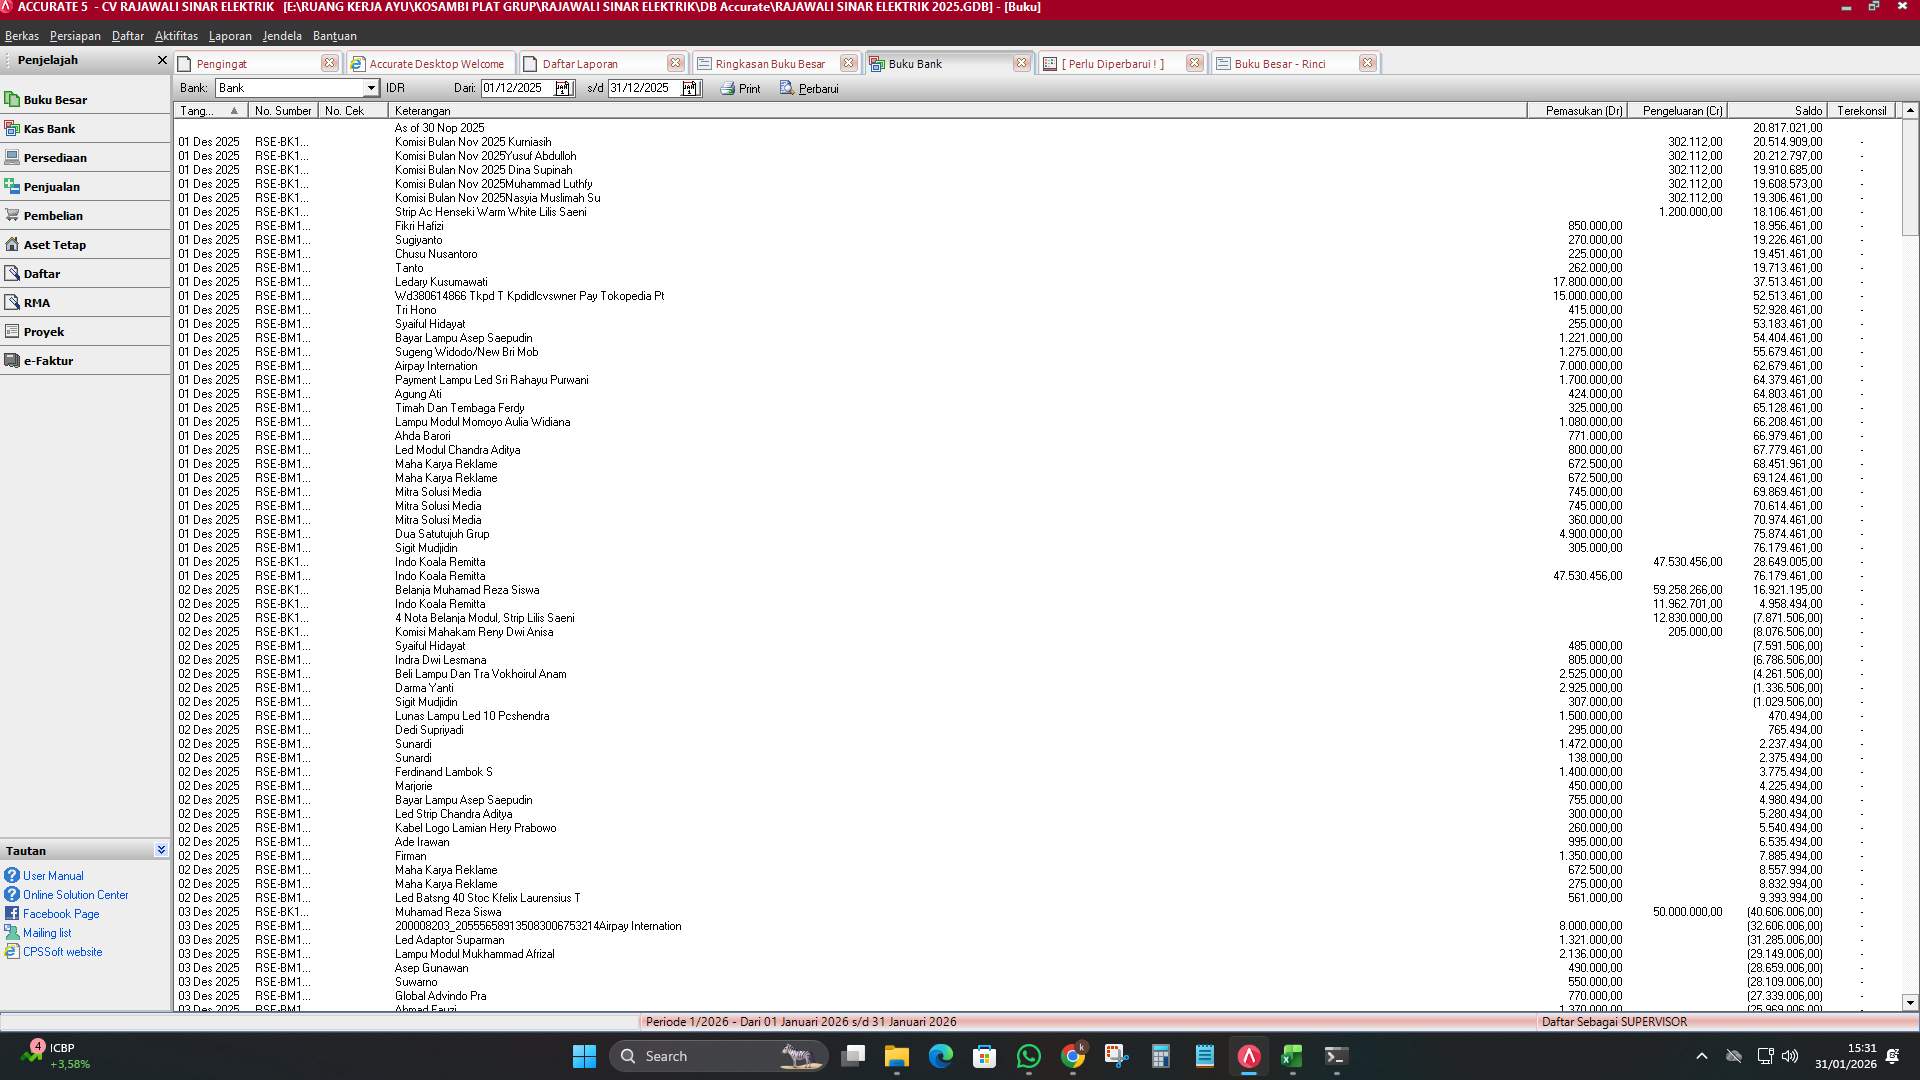Open the Laporan menu
The width and height of the screenshot is (1920, 1080).
(x=230, y=35)
